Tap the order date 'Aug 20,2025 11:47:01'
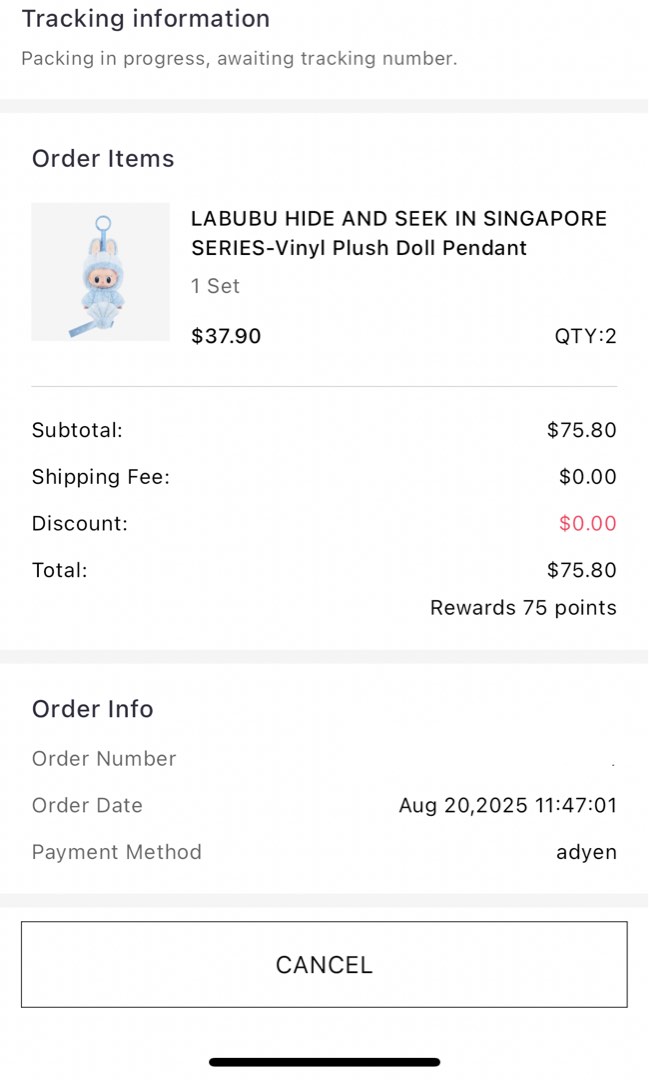The height and width of the screenshot is (1080, 649). tap(507, 806)
